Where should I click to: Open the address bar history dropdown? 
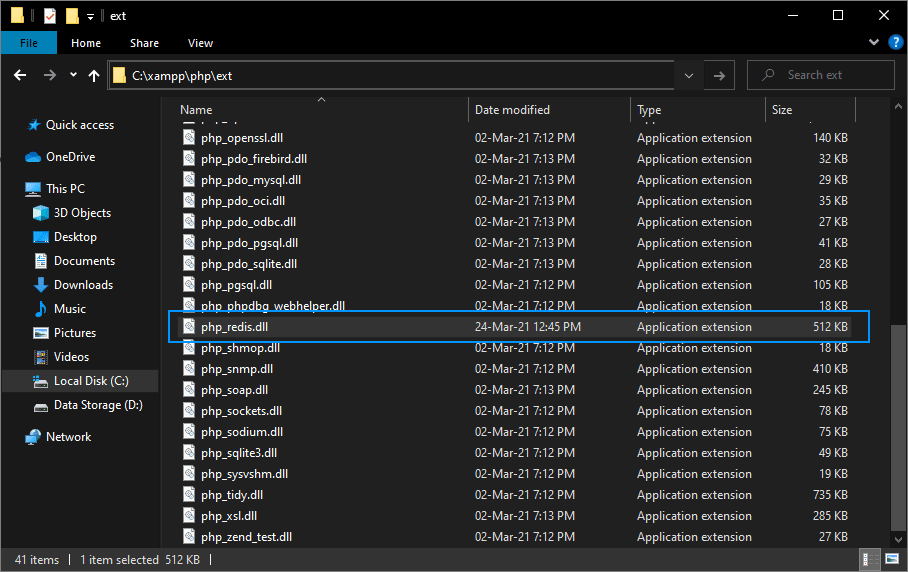(689, 75)
